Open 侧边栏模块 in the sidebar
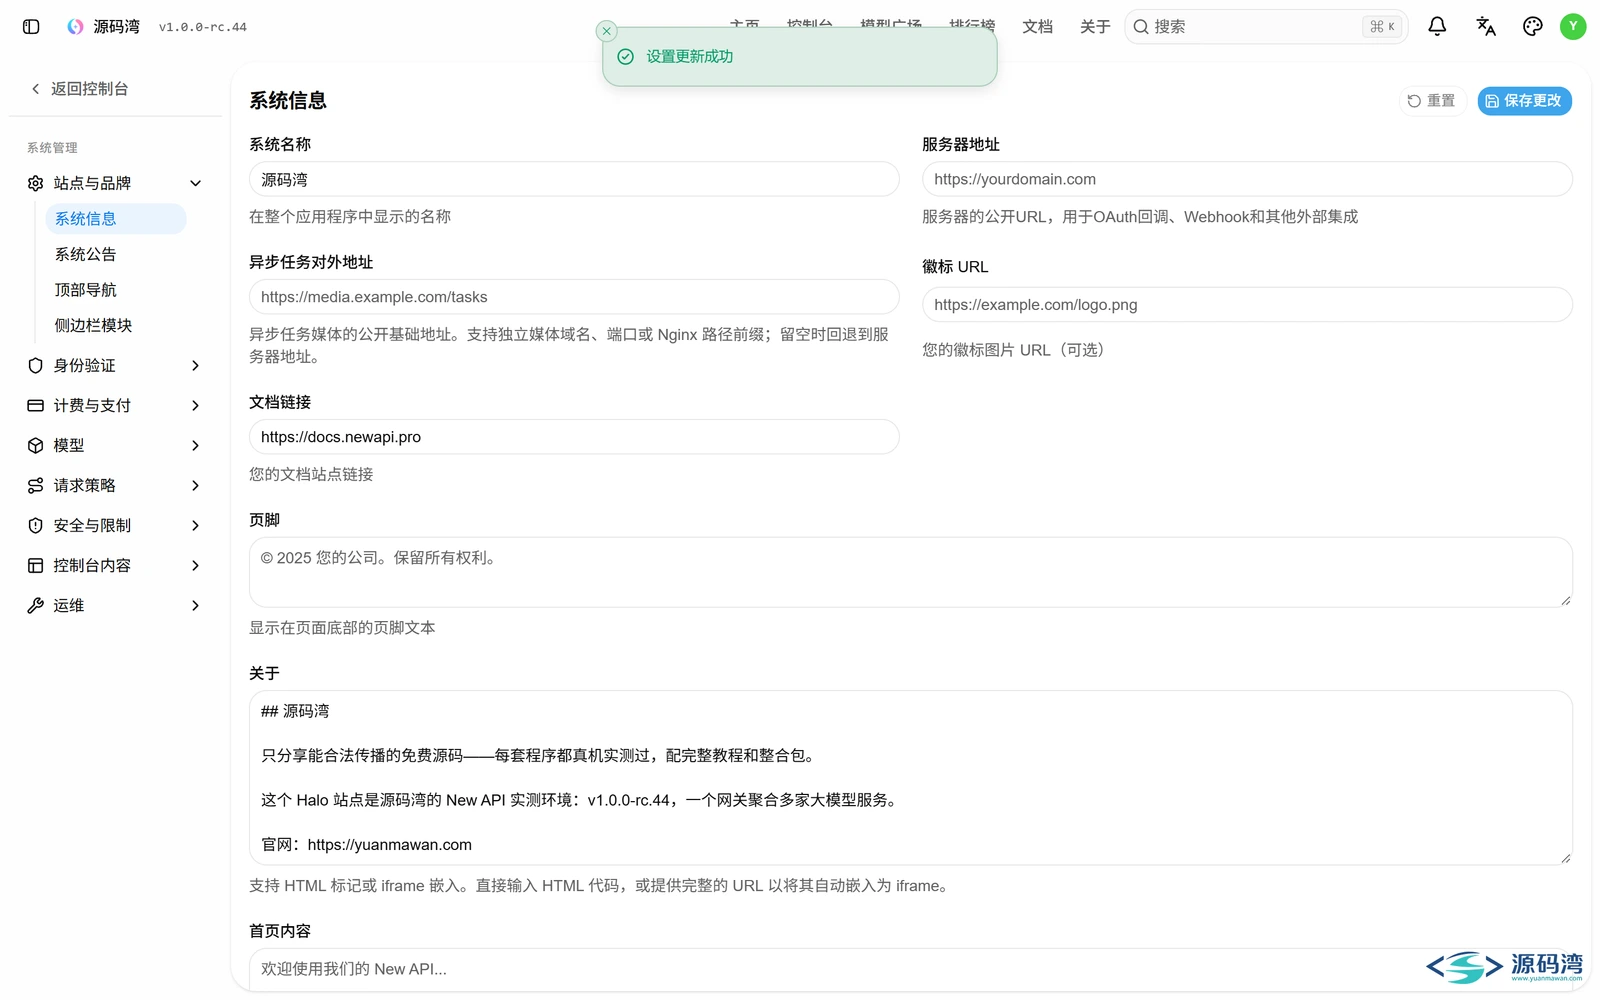Screen dimensions: 1600x1000 (x=116, y=325)
